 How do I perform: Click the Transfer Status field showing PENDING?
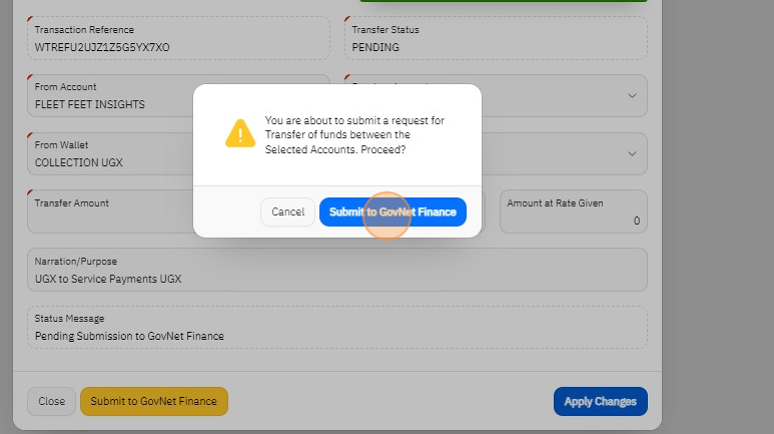pos(496,38)
